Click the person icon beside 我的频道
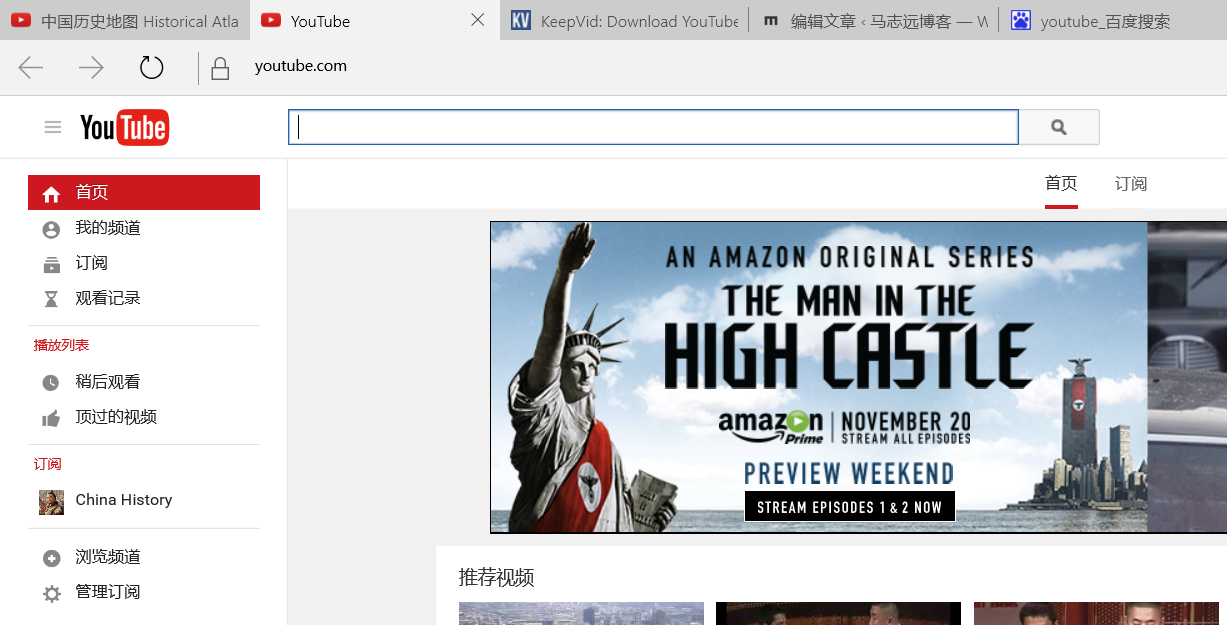This screenshot has width=1227, height=625. [51, 229]
